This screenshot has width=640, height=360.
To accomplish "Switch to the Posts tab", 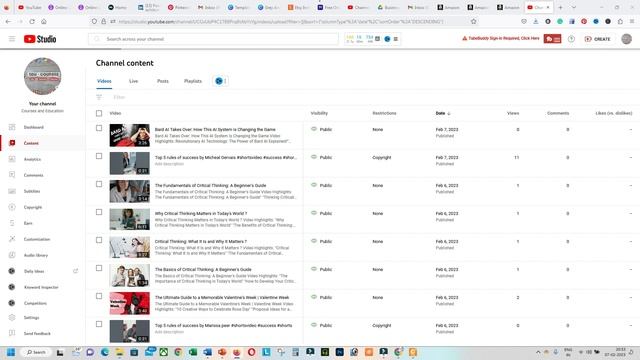I will tap(163, 81).
